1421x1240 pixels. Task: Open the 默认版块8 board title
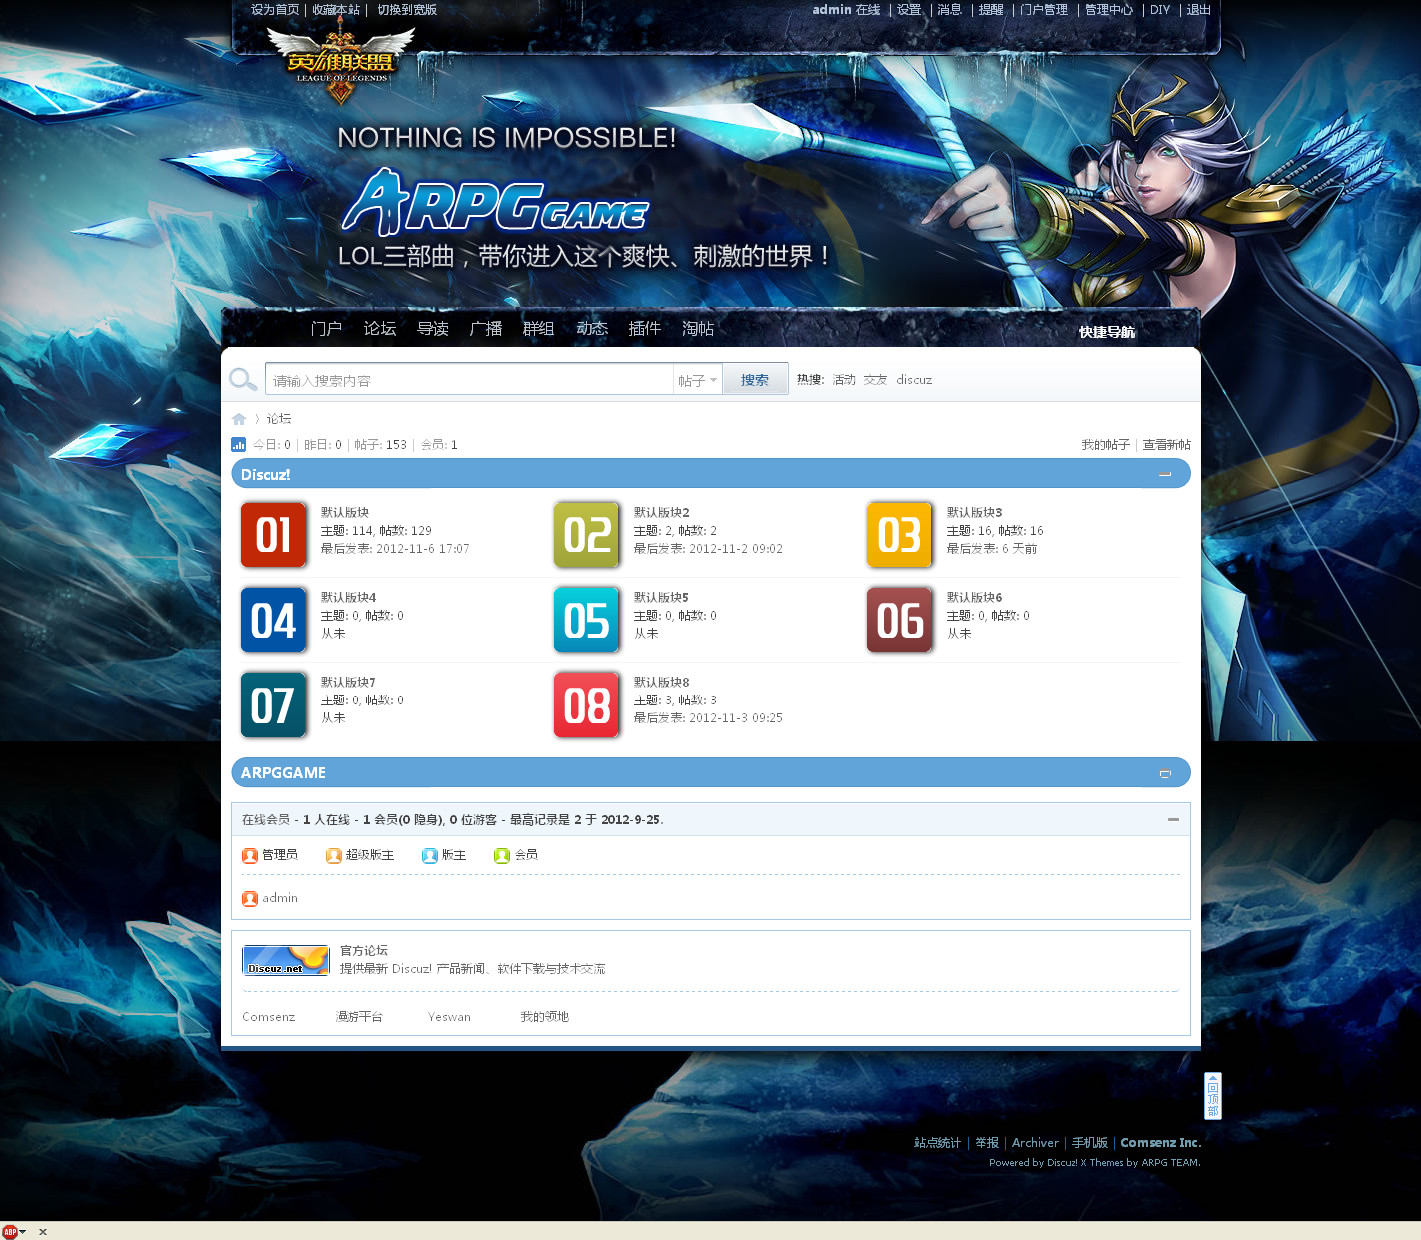(x=661, y=682)
